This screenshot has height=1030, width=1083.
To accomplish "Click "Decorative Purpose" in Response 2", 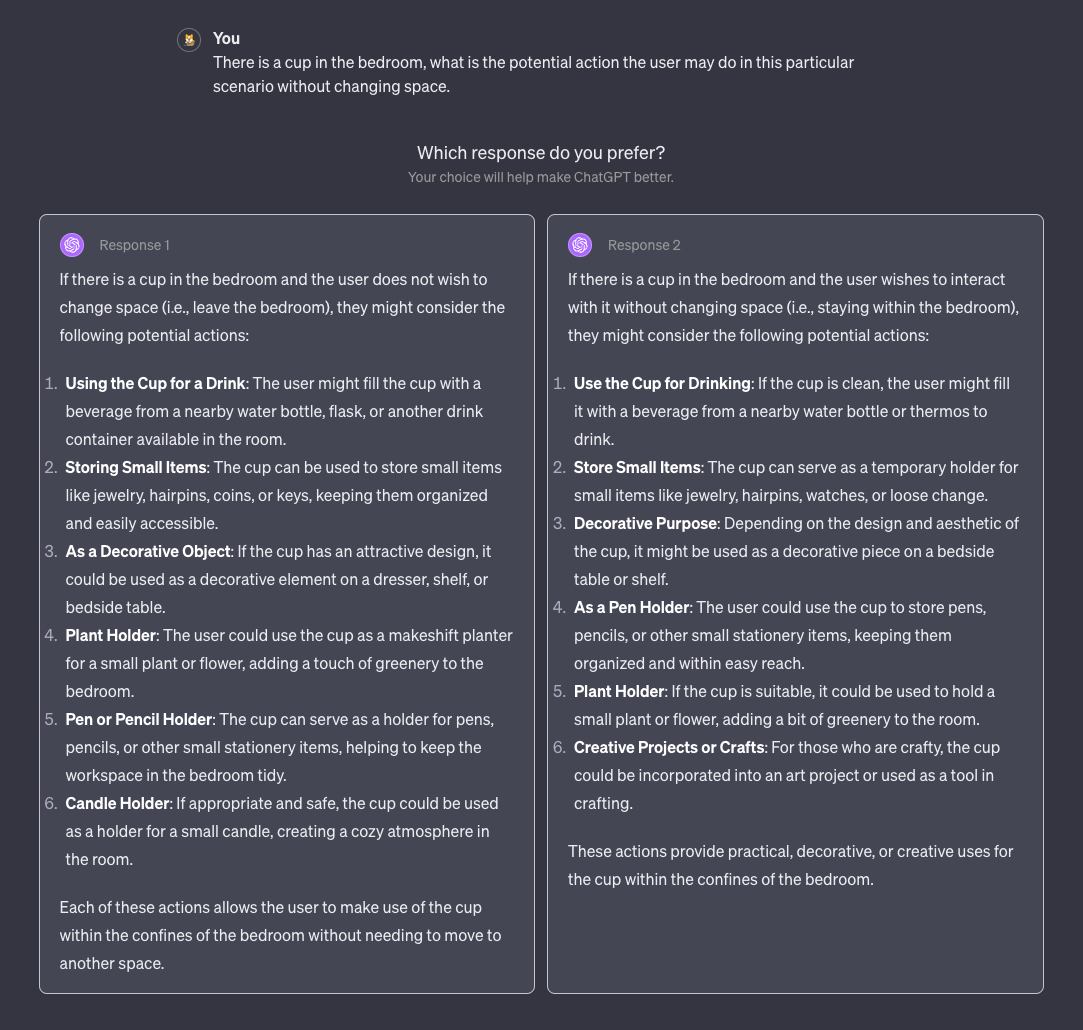I will click(645, 523).
